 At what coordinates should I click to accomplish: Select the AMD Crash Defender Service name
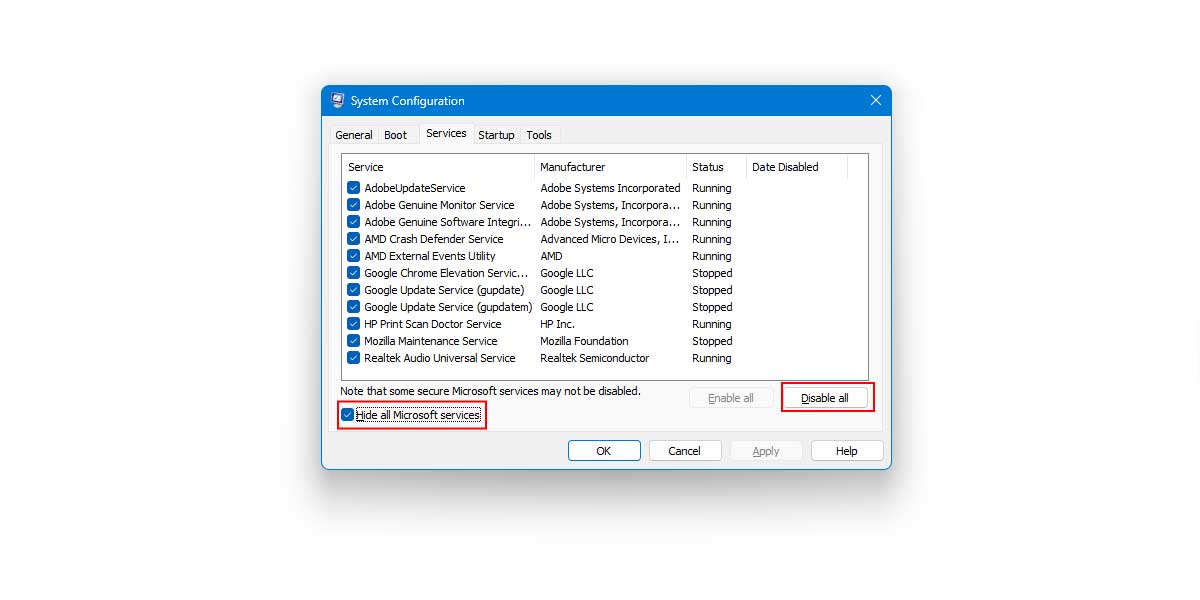point(434,239)
